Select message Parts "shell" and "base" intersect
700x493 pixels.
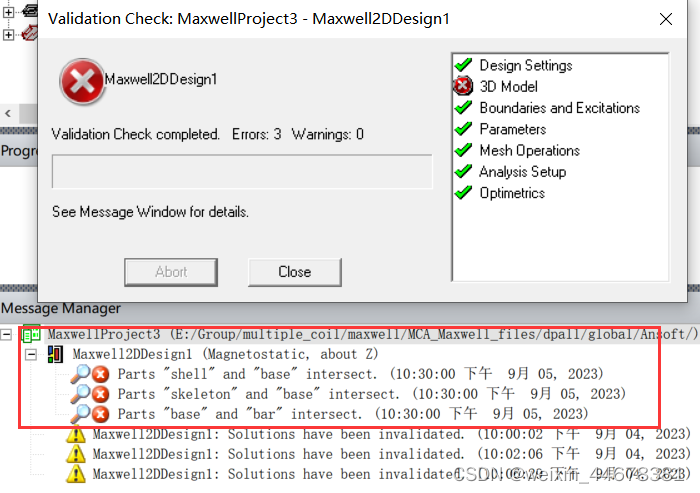click(360, 374)
